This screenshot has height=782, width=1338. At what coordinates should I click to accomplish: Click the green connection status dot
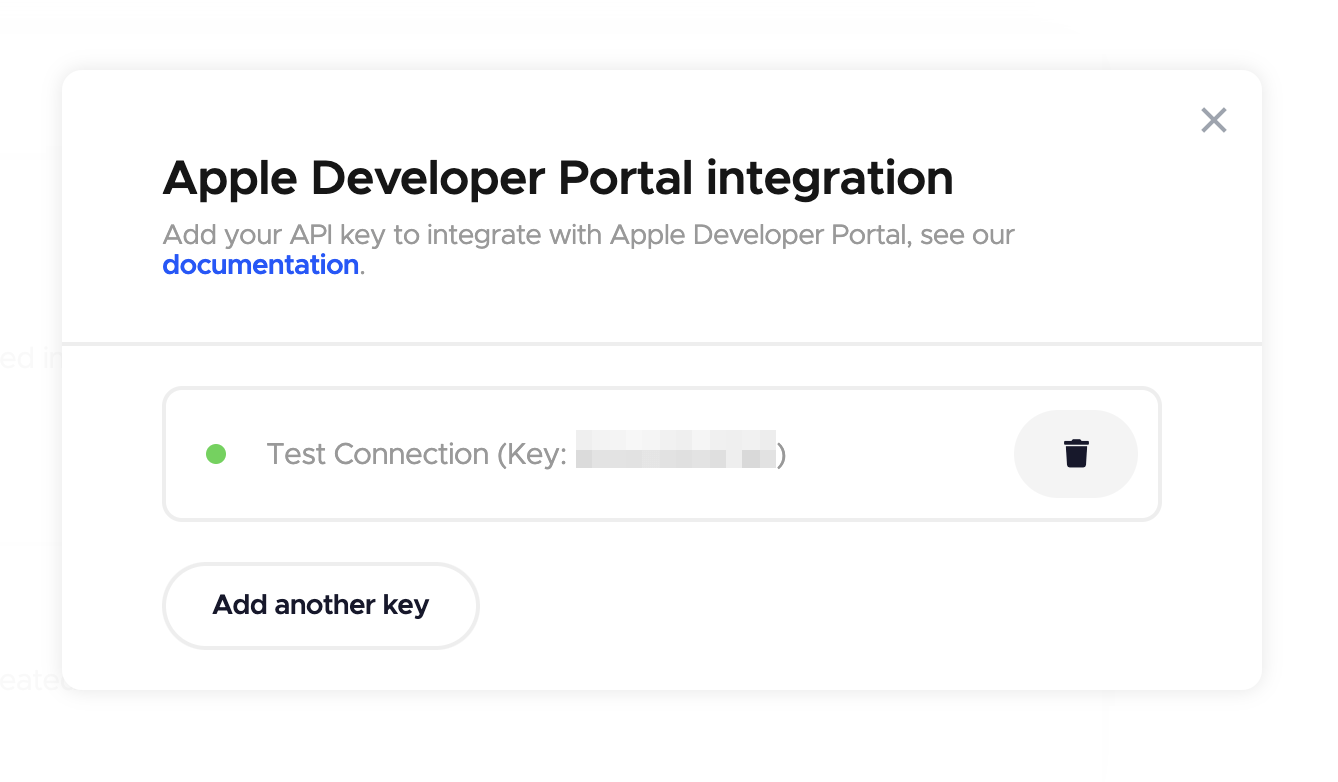216,454
